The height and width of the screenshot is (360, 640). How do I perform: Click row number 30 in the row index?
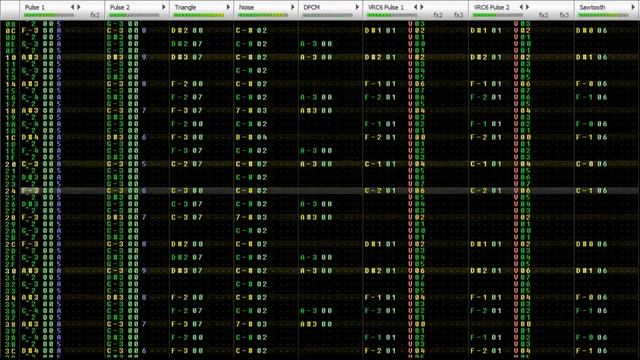(10, 271)
